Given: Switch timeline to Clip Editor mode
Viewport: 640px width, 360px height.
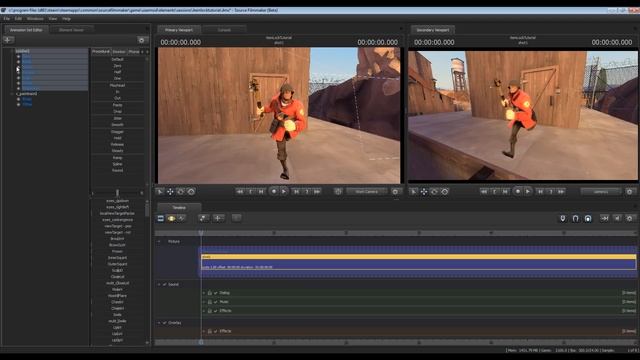Looking at the screenshot, I should [161, 219].
